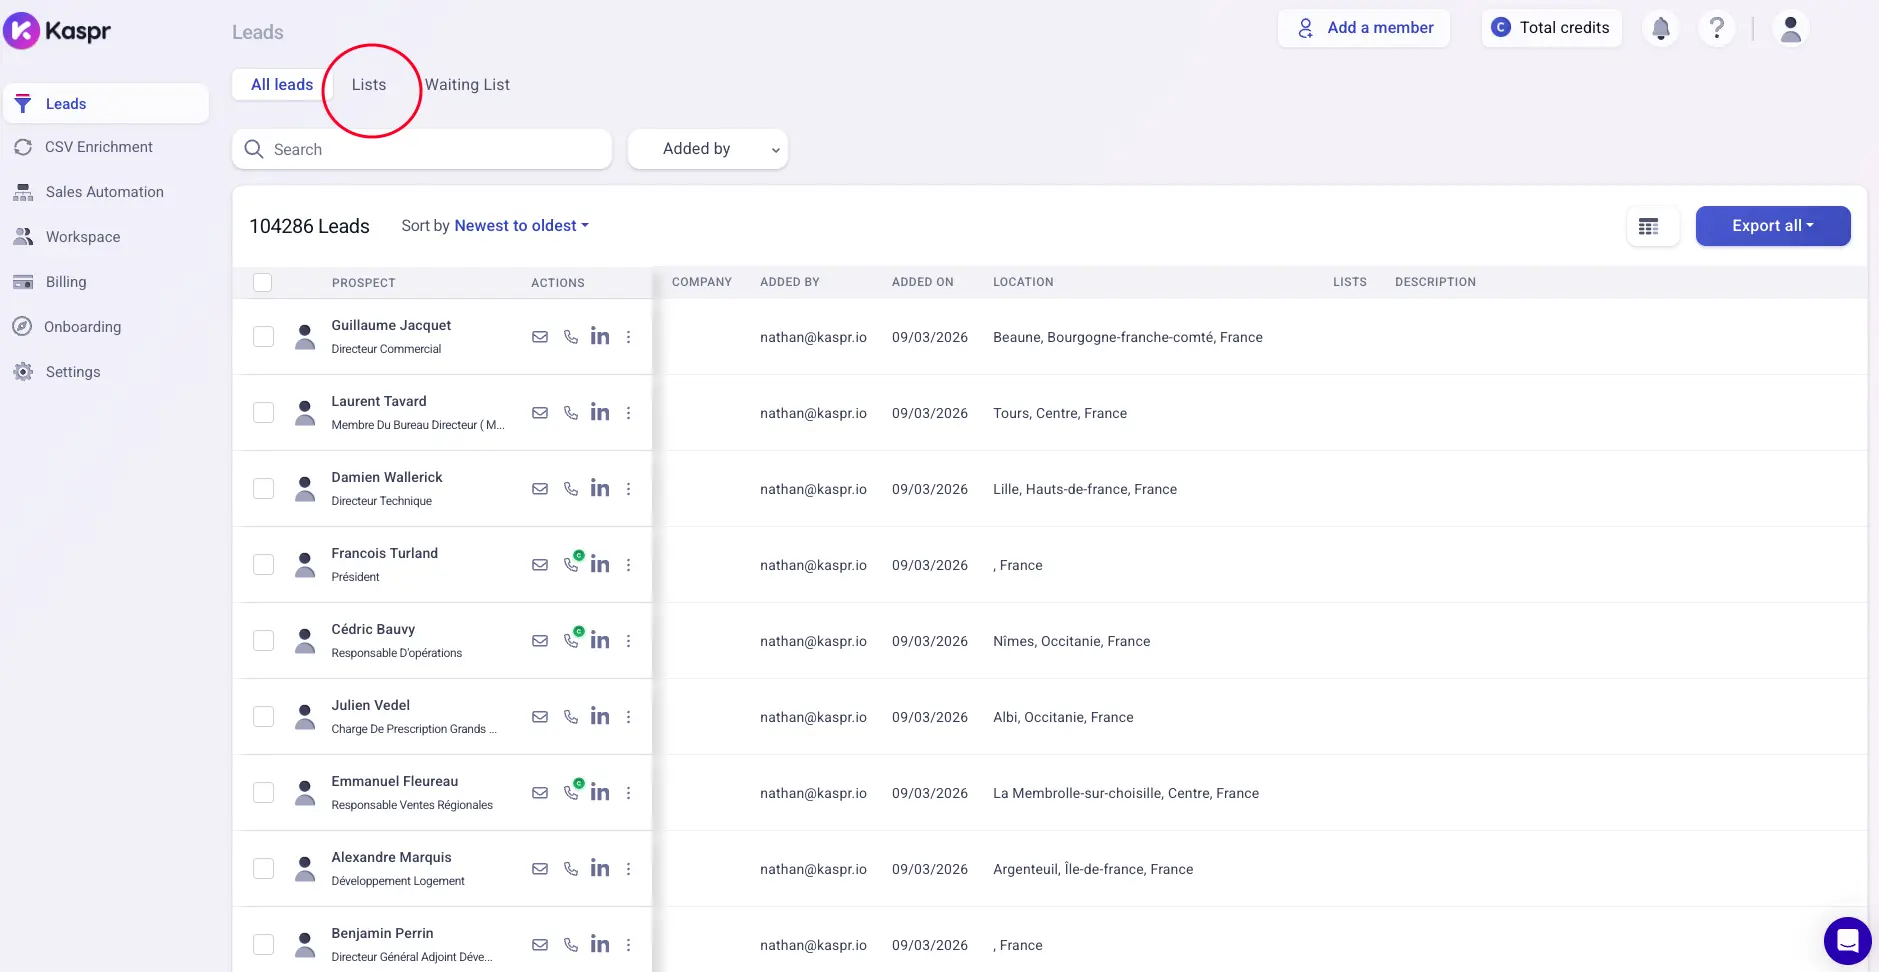1879x972 pixels.
Task: Open more options for Alexandre Marquis
Action: click(x=629, y=869)
